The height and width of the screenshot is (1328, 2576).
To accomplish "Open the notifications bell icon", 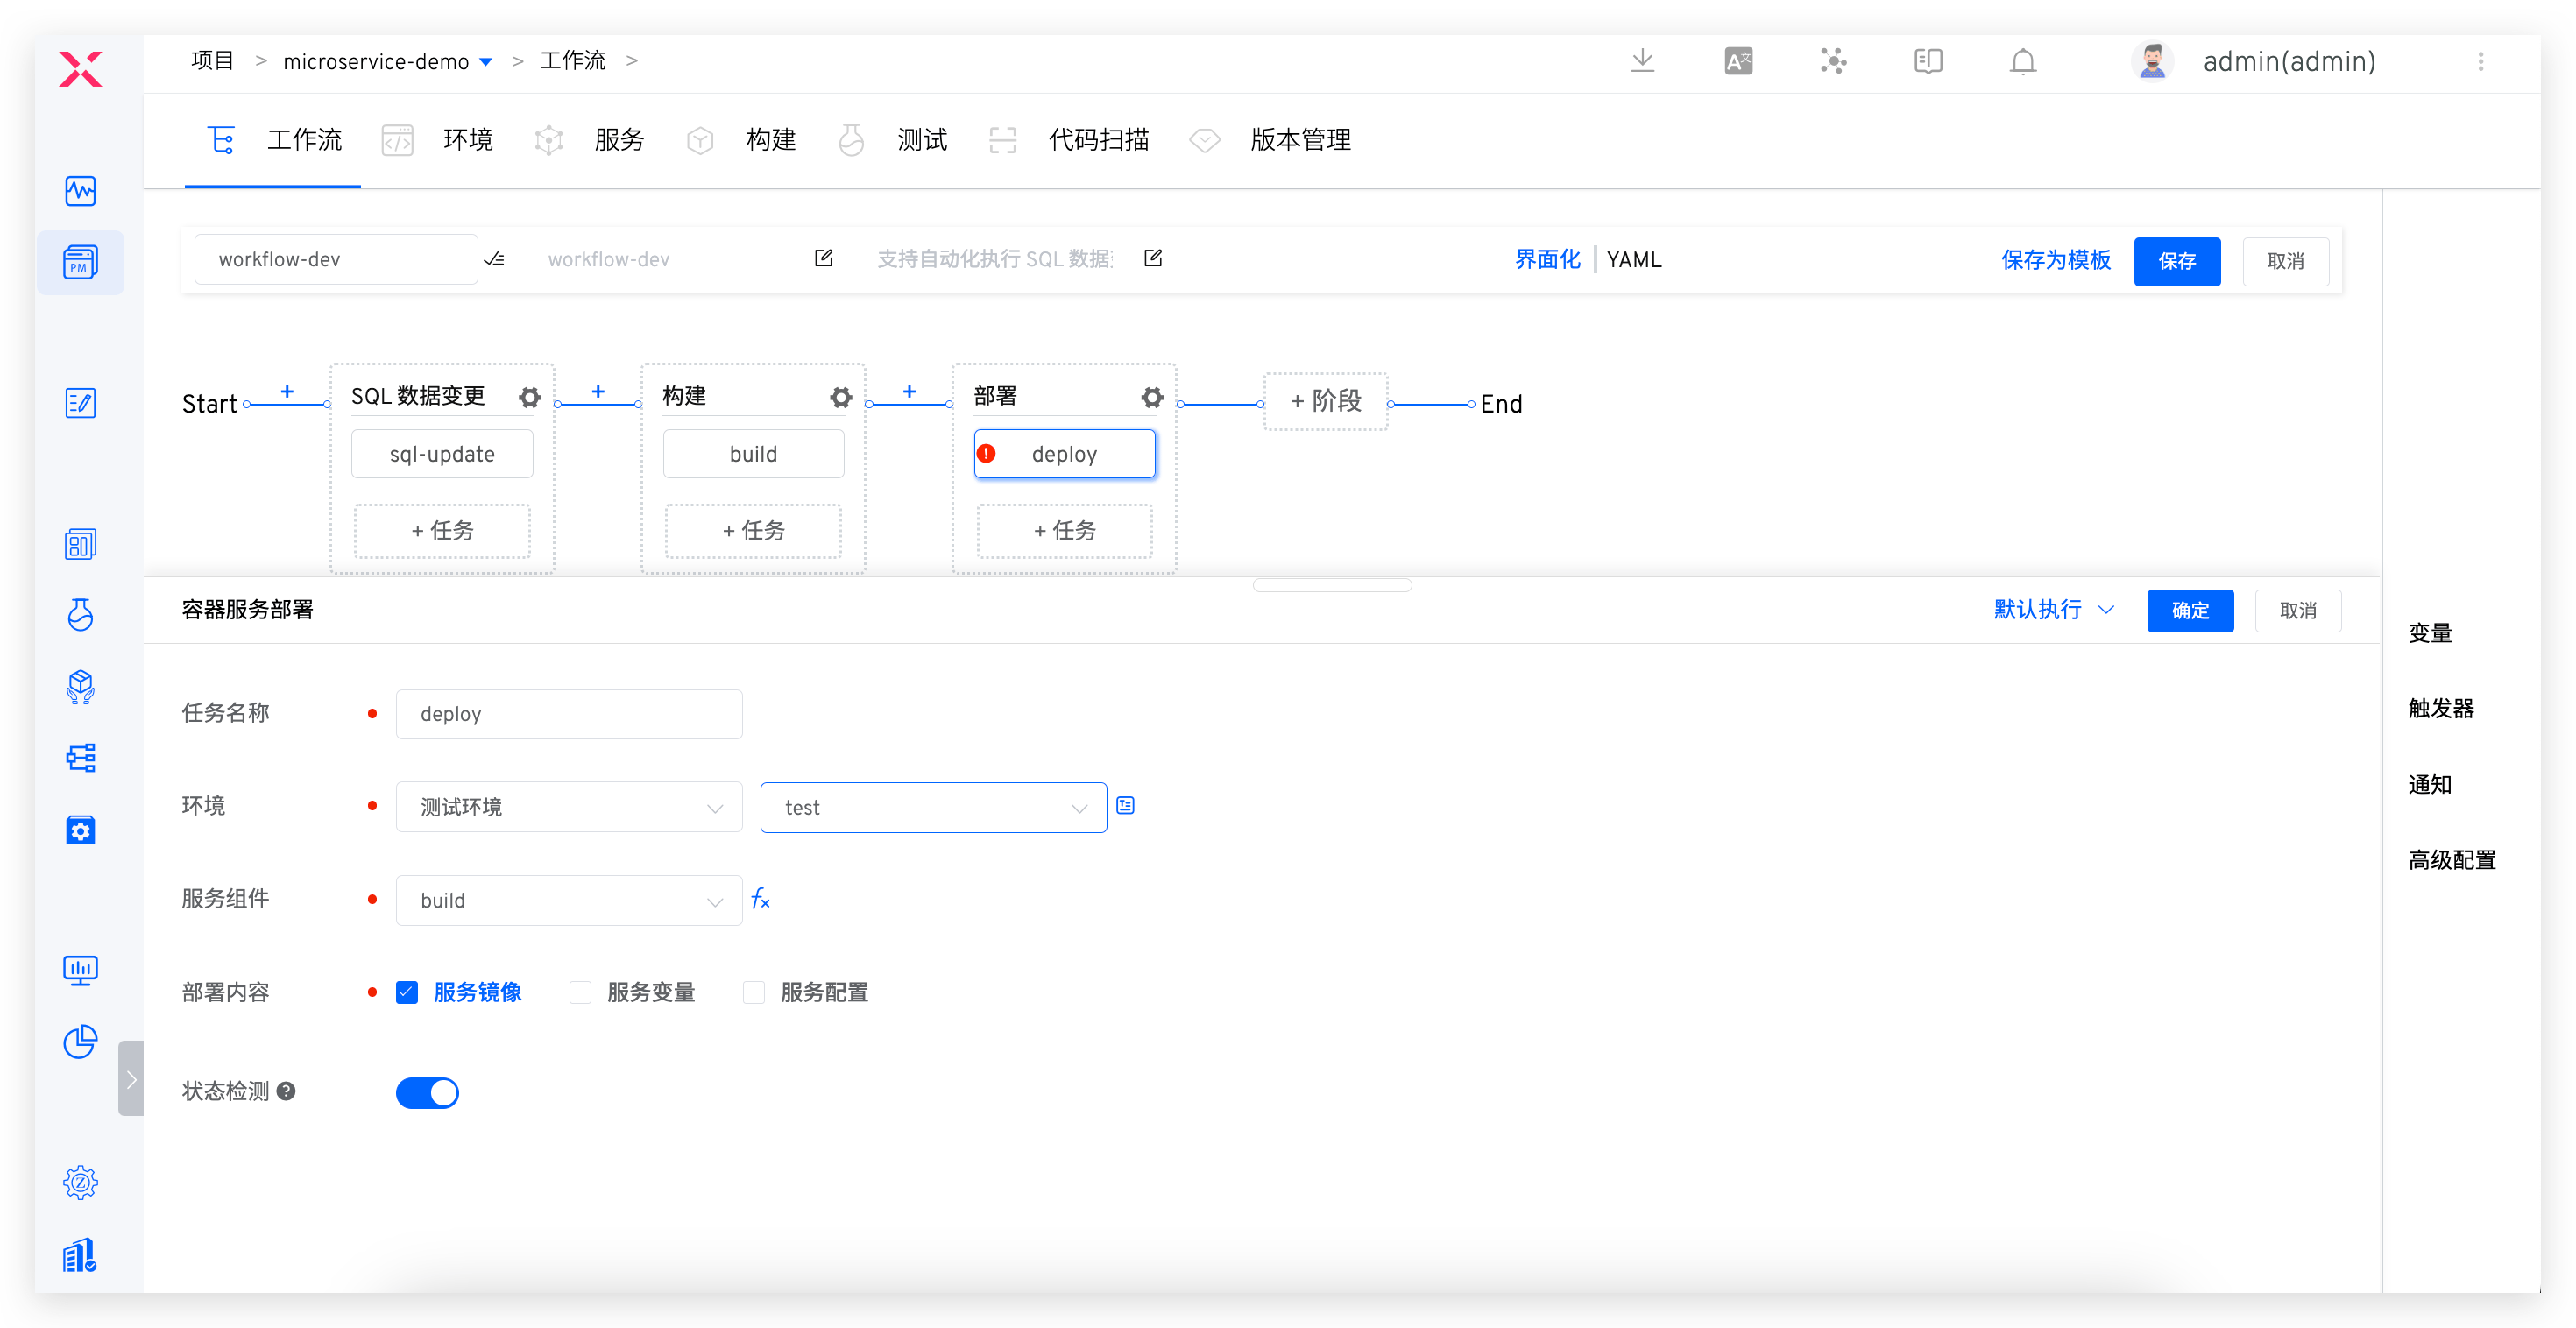I will click(2023, 61).
